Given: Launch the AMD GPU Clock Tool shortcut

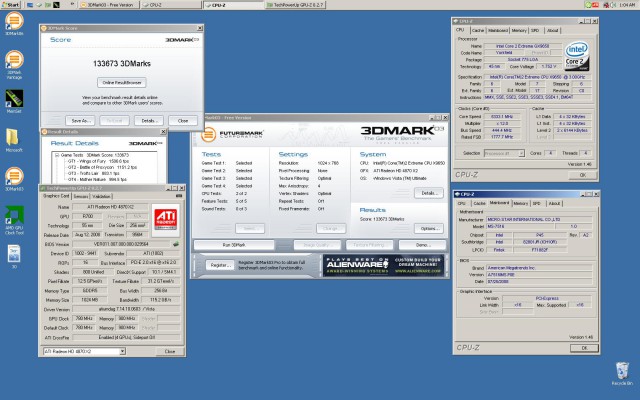Looking at the screenshot, I should [x=13, y=213].
